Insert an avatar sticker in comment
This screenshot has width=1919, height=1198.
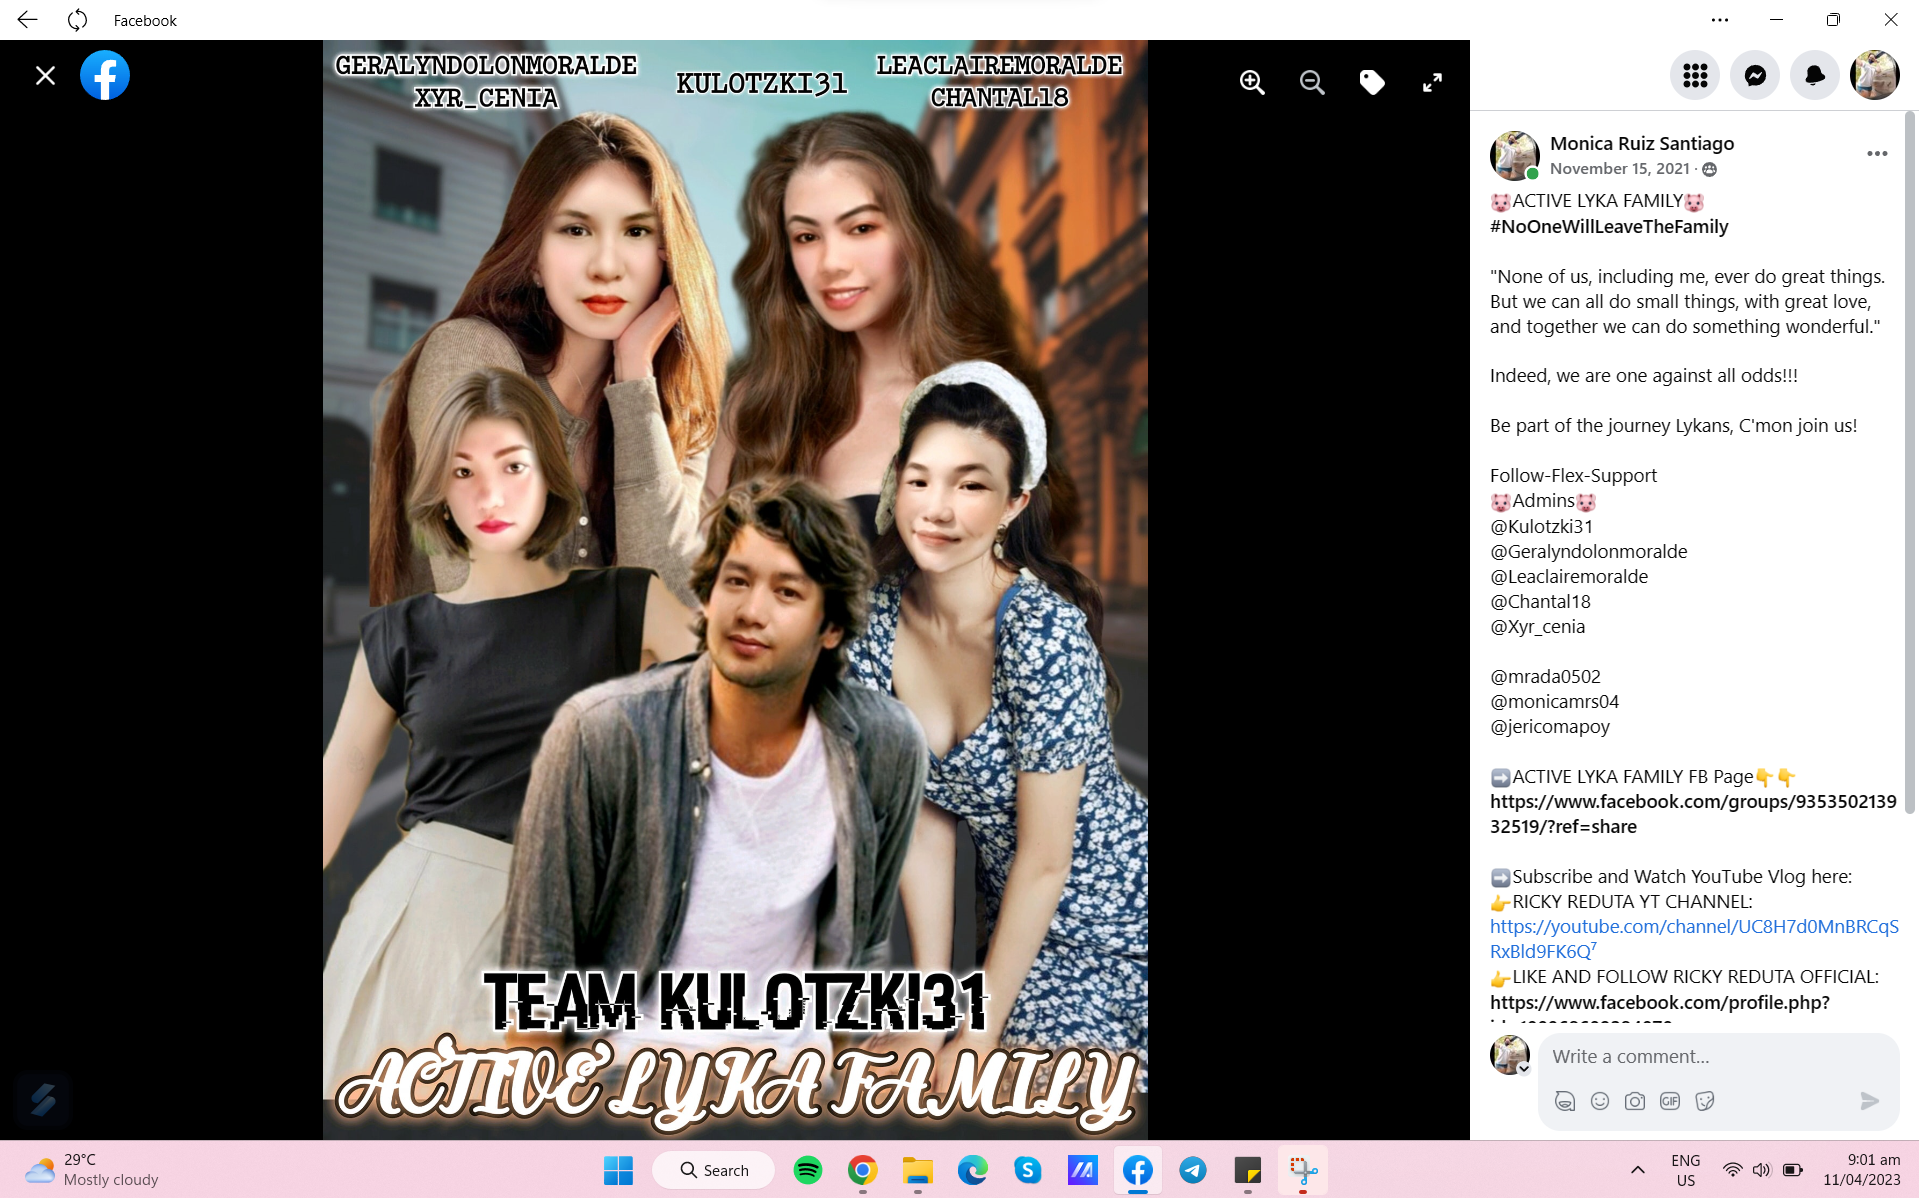tap(1565, 1101)
